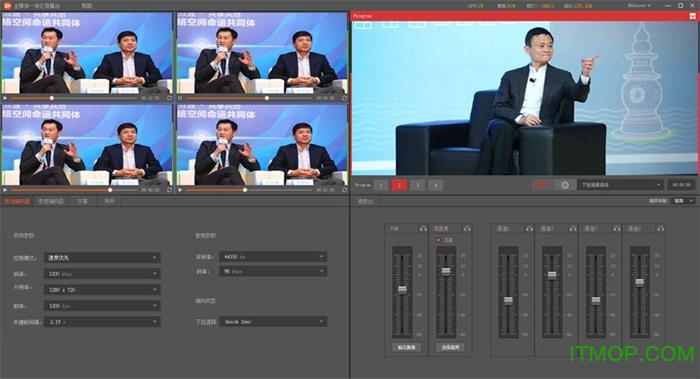Screen dimensions: 700x379
Task: Switch Program output to source 1
Action: 381,185
